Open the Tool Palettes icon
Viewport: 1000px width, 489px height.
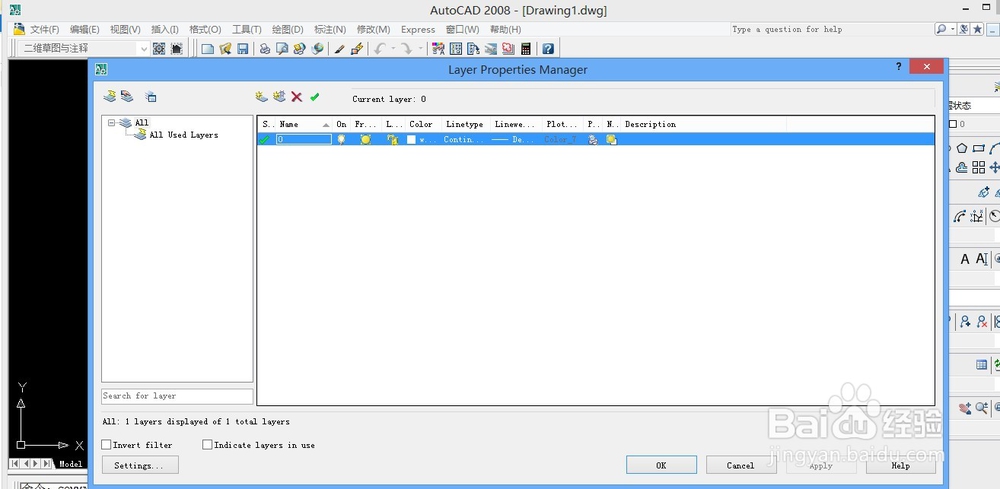[x=473, y=48]
